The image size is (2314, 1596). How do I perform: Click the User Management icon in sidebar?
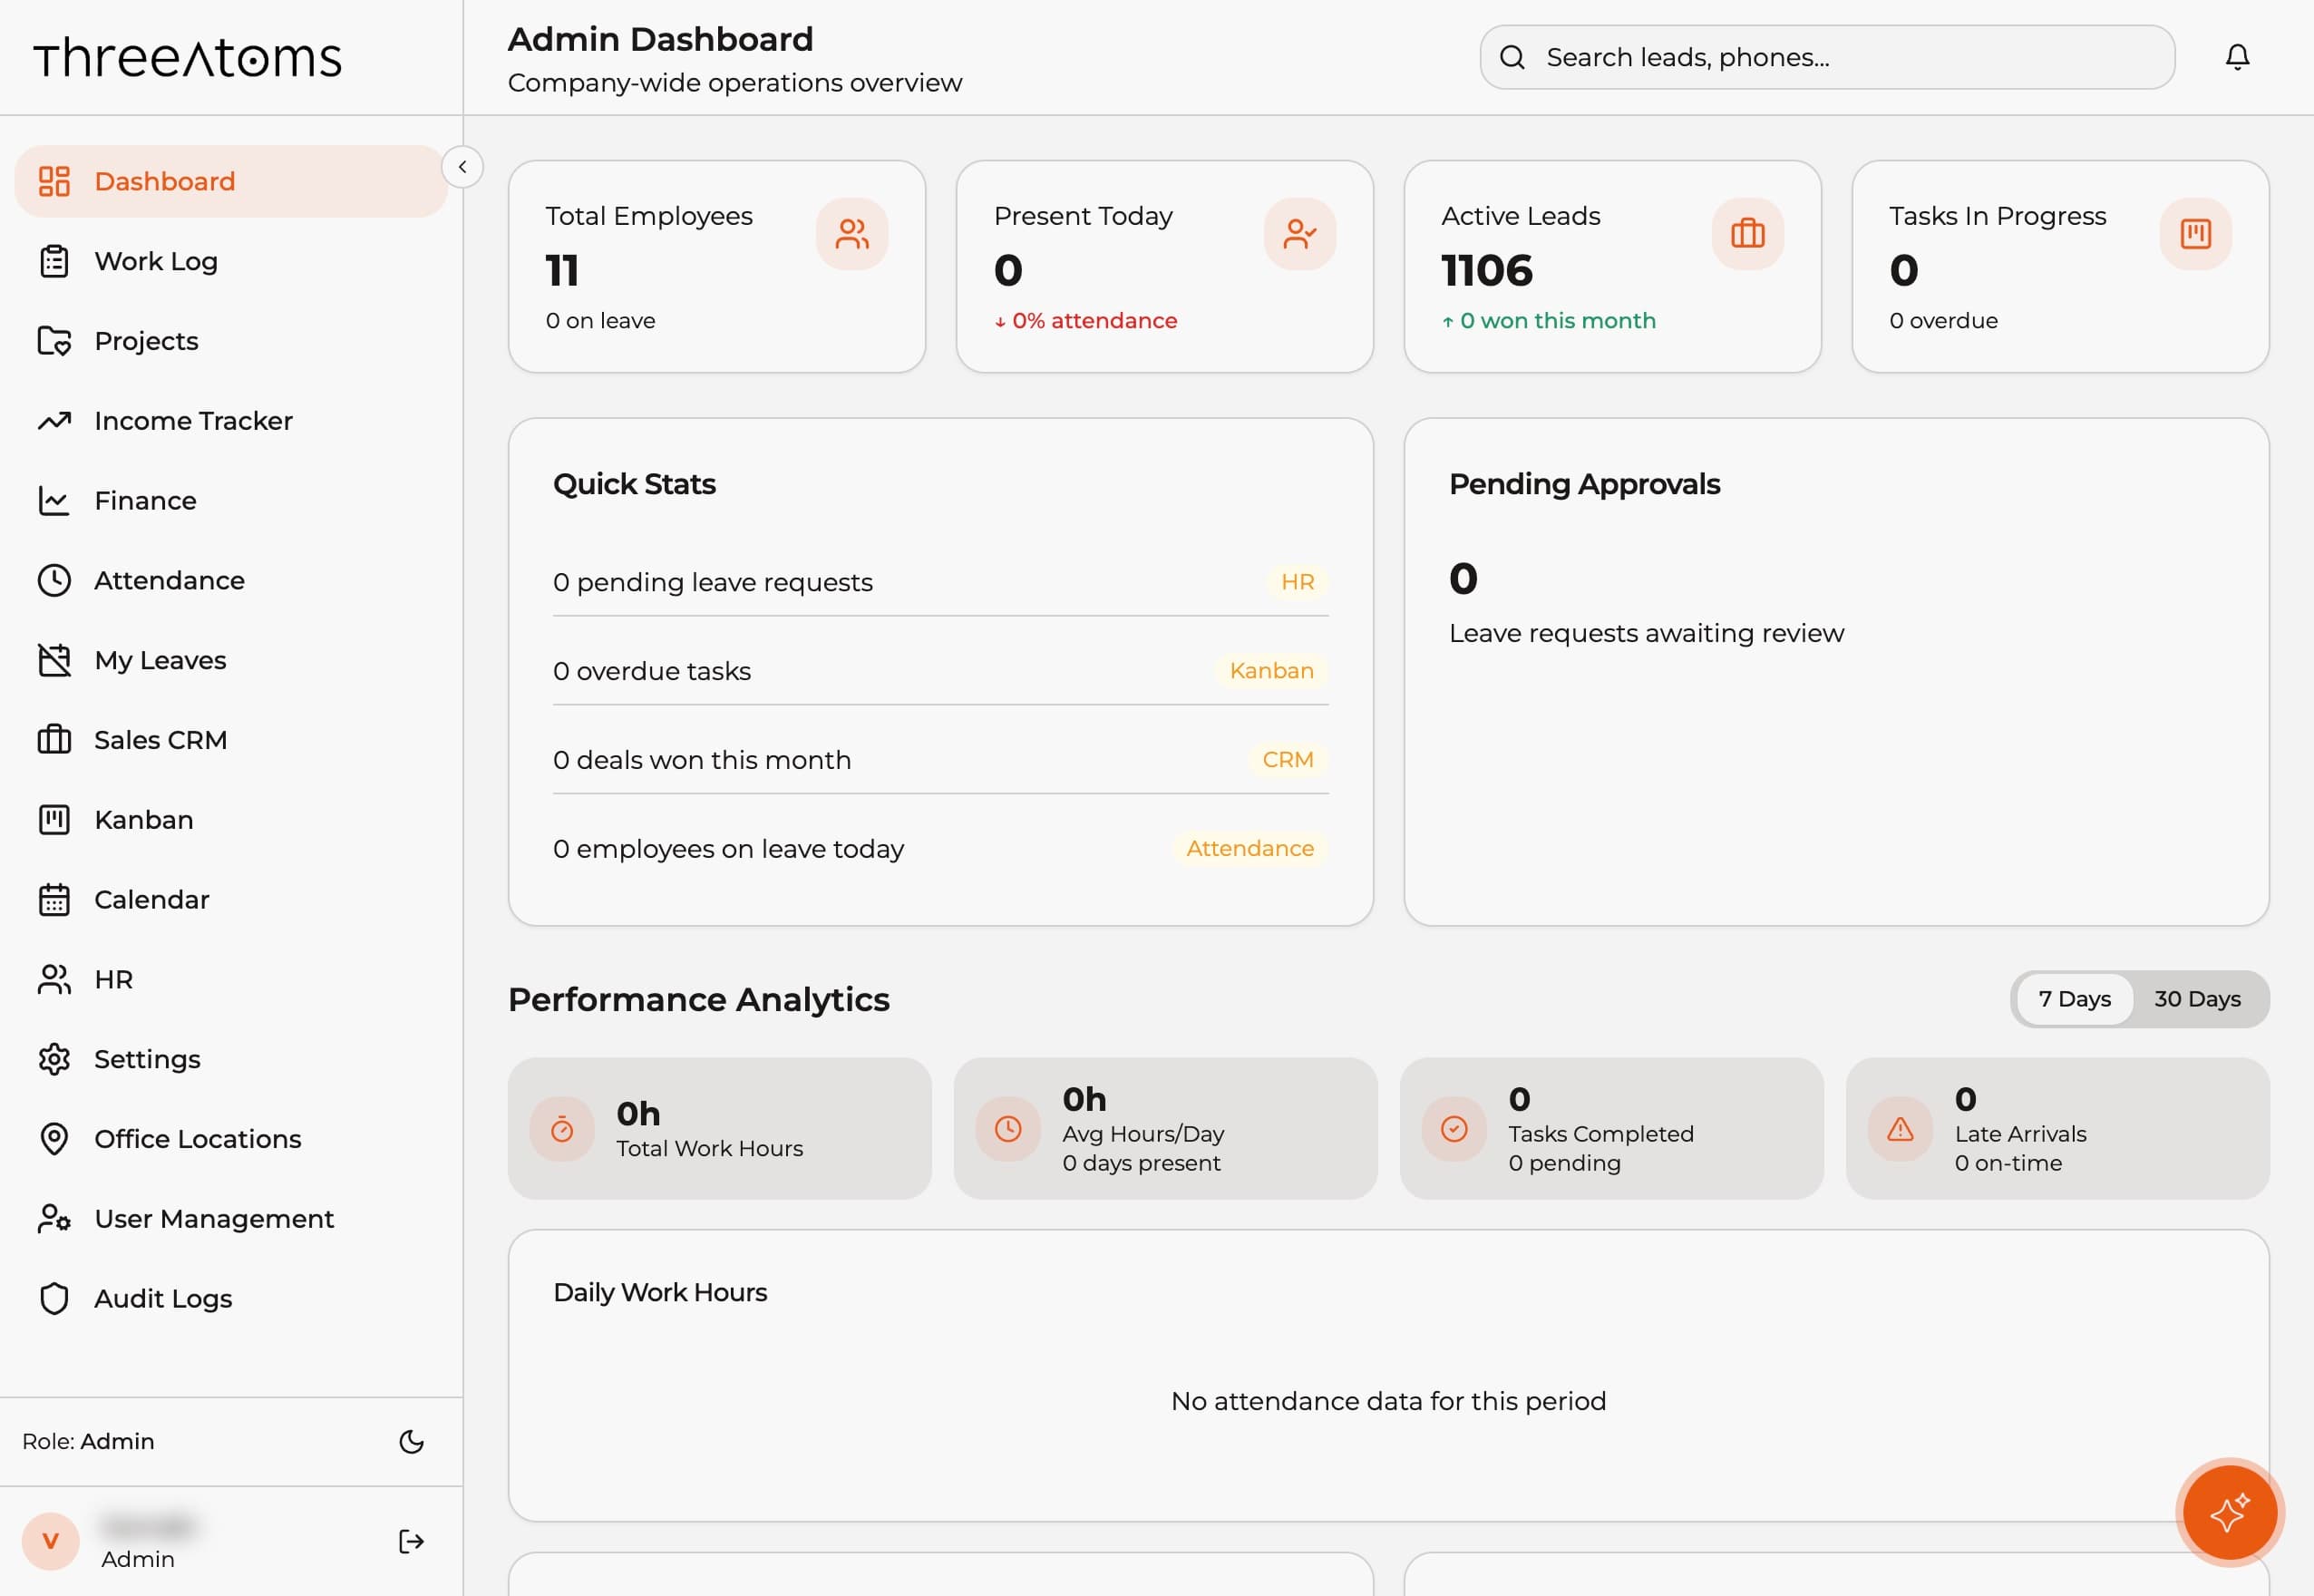(x=54, y=1219)
